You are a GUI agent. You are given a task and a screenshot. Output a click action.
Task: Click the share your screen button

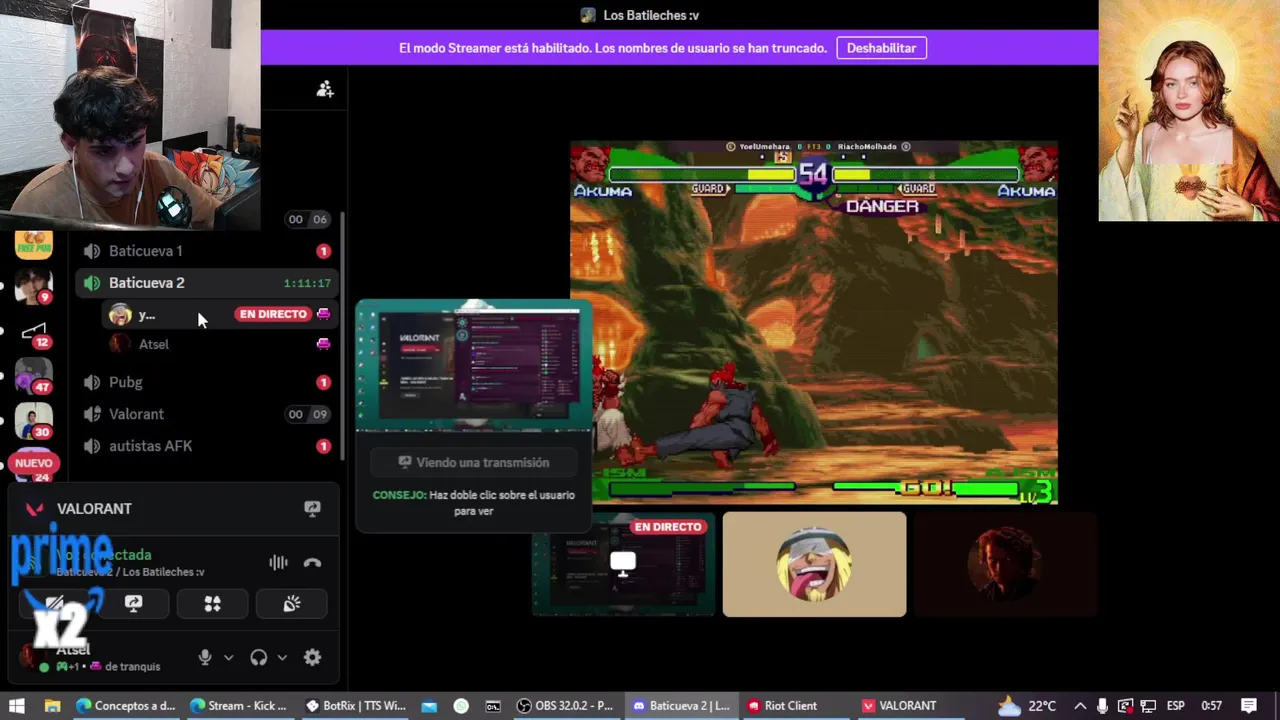[x=133, y=604]
